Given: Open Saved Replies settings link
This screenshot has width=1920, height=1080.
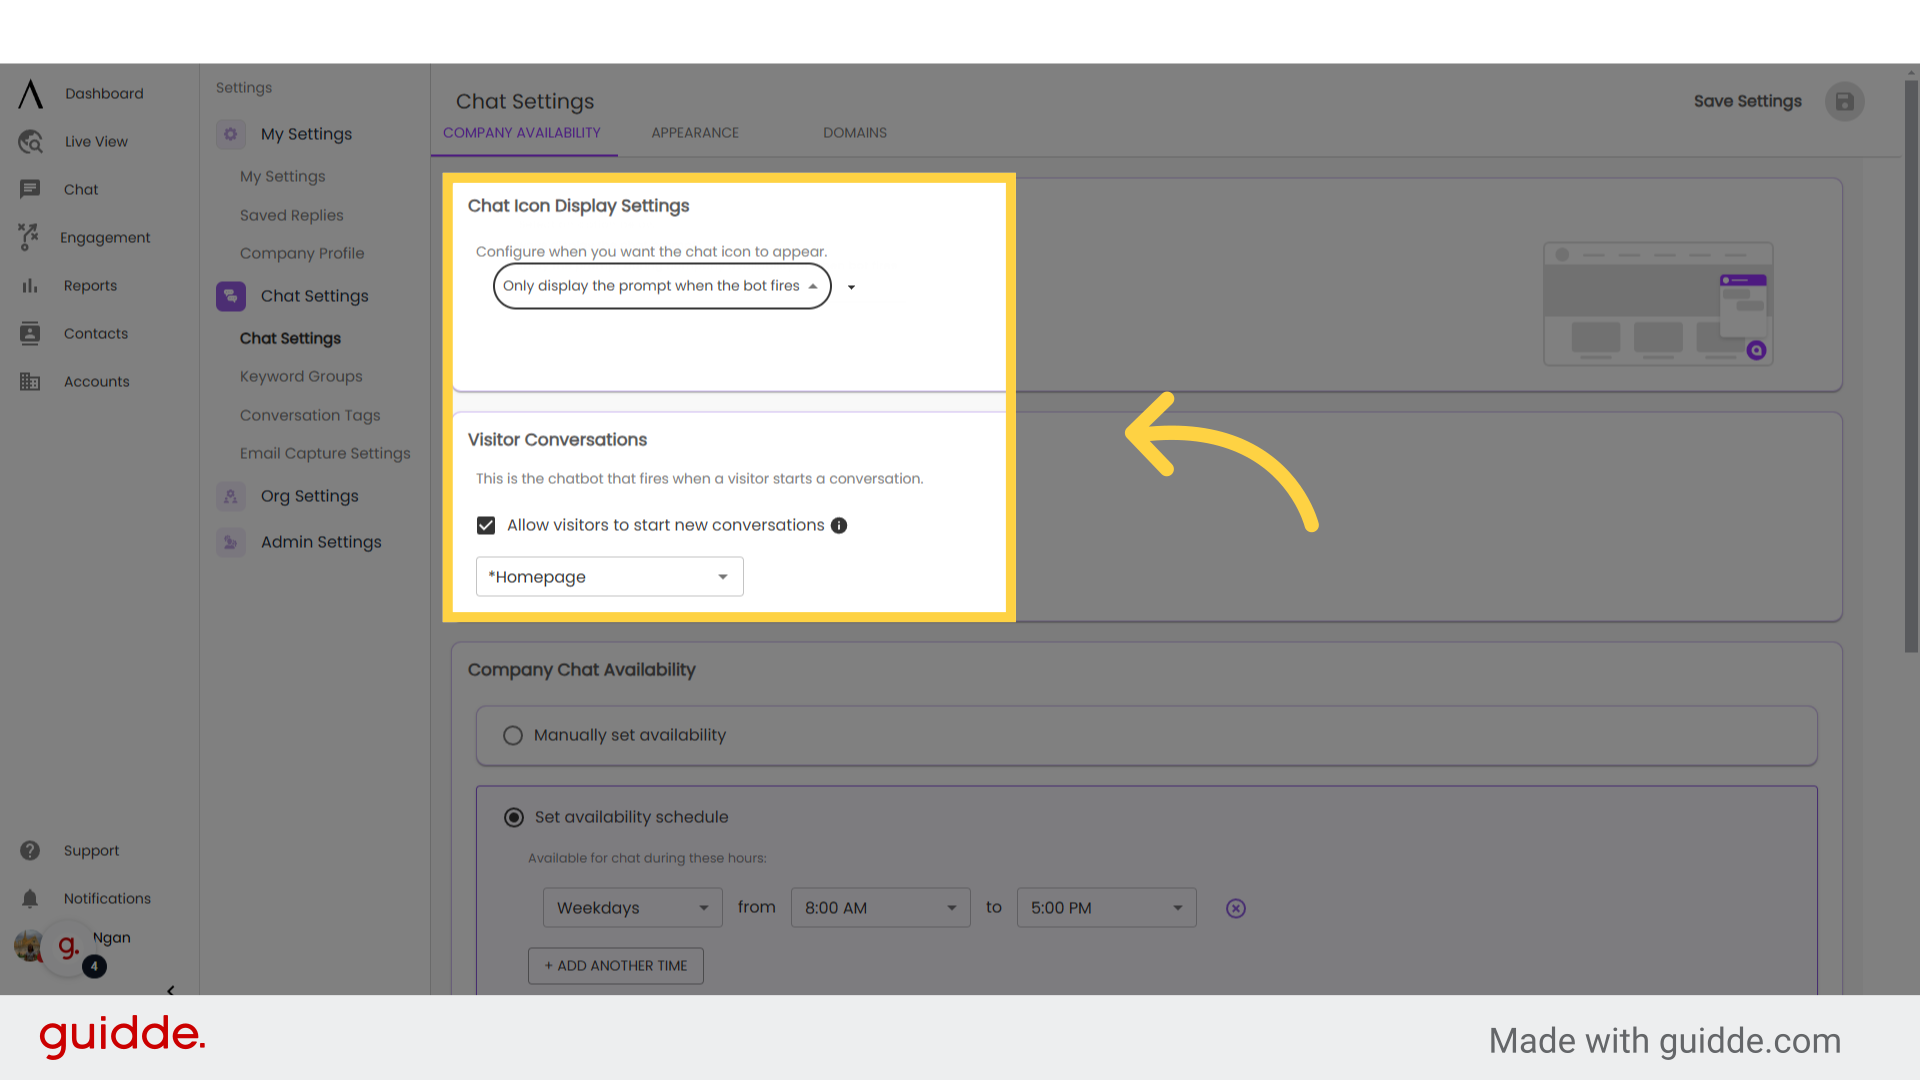Looking at the screenshot, I should click(x=292, y=216).
